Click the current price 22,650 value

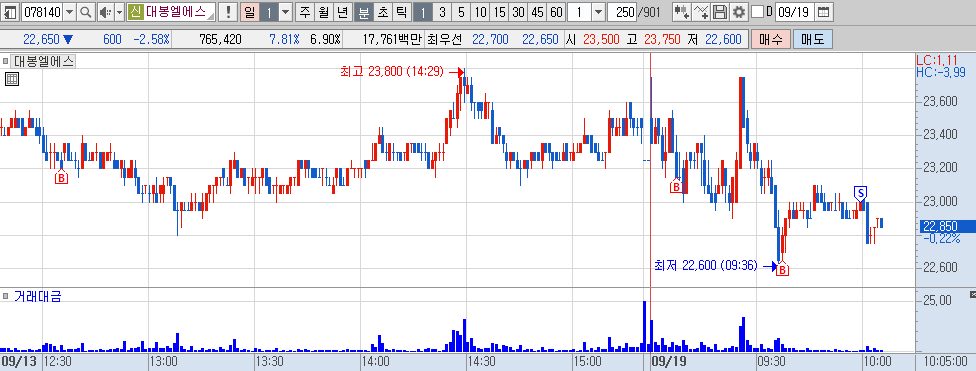coord(41,39)
